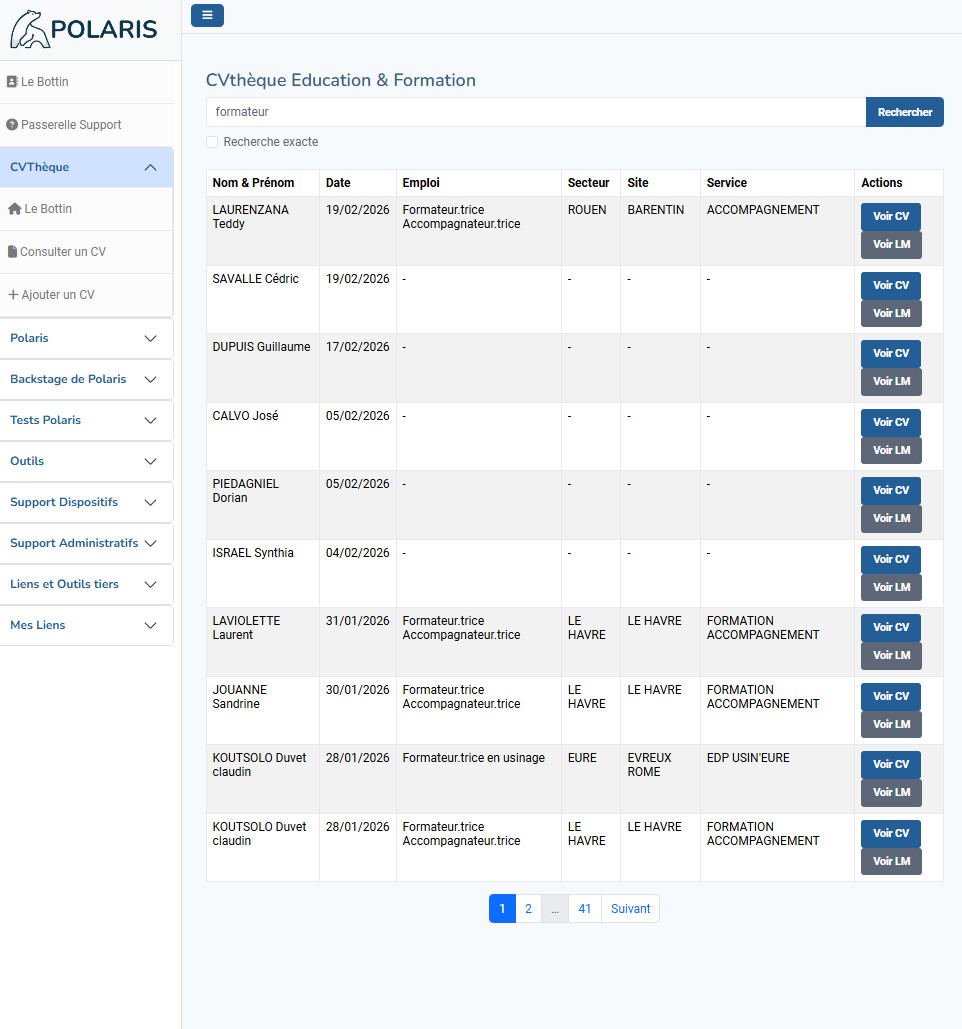Toggle the hamburger sidebar menu button
962x1029 pixels.
pos(207,15)
